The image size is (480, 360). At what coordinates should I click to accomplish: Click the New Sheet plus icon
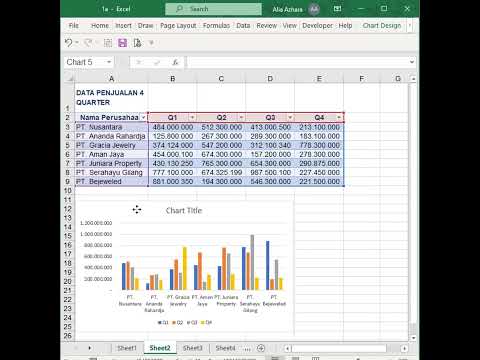(261, 348)
